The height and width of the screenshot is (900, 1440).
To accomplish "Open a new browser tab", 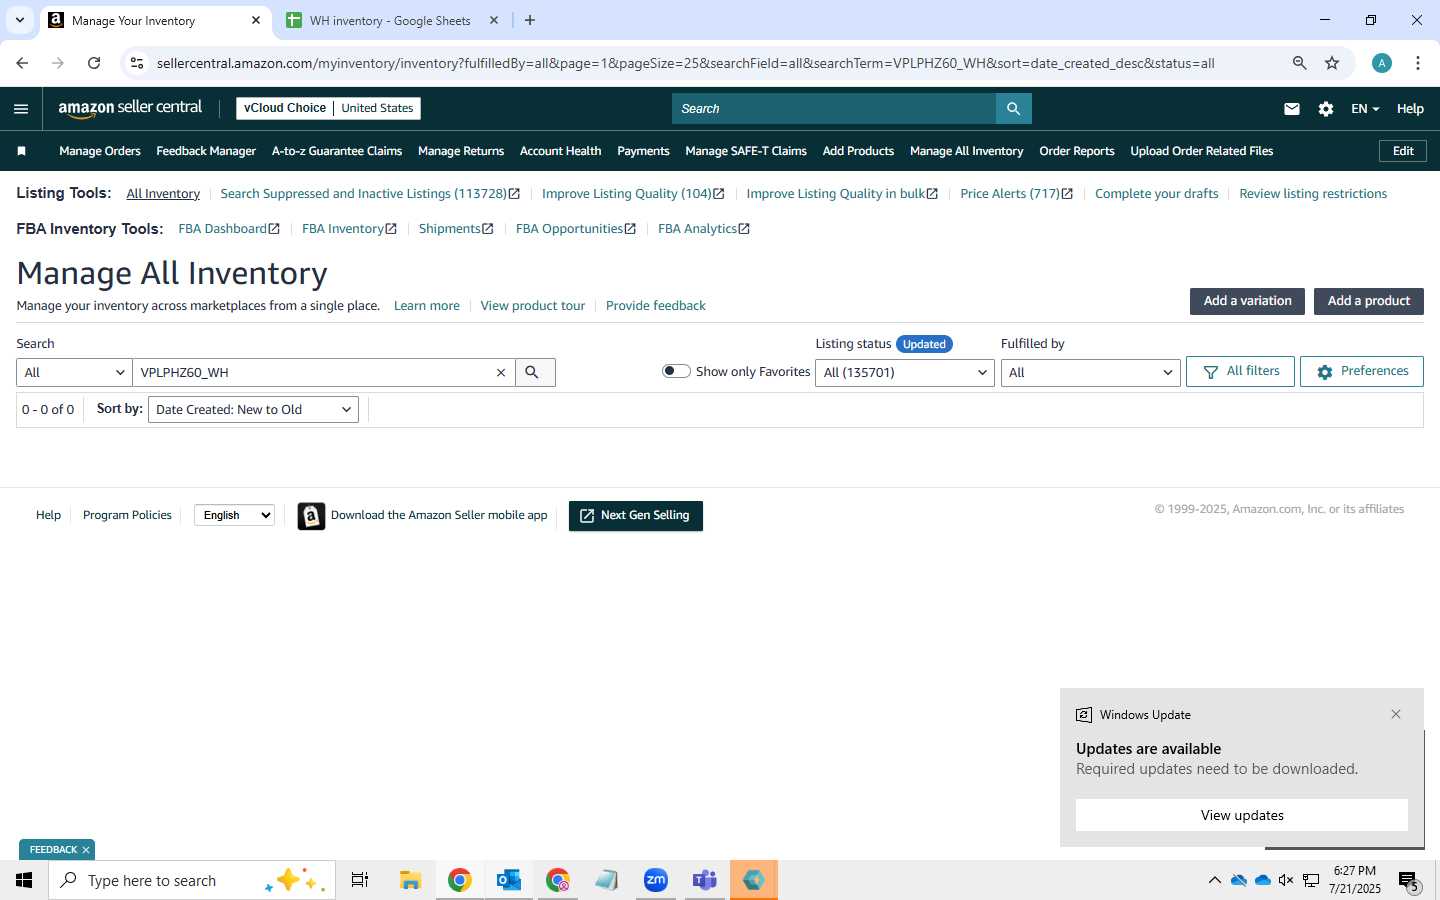I will 530,20.
